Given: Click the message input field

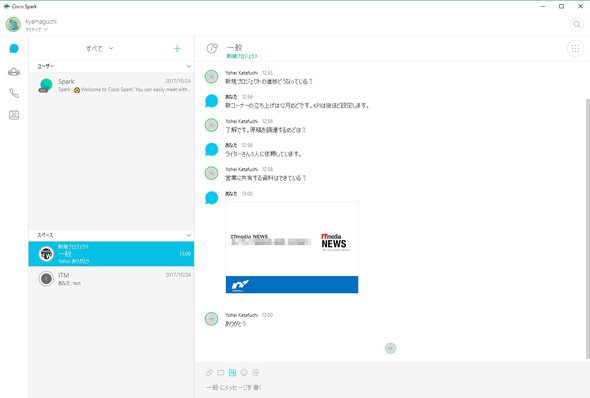Looking at the screenshot, I should coord(391,387).
